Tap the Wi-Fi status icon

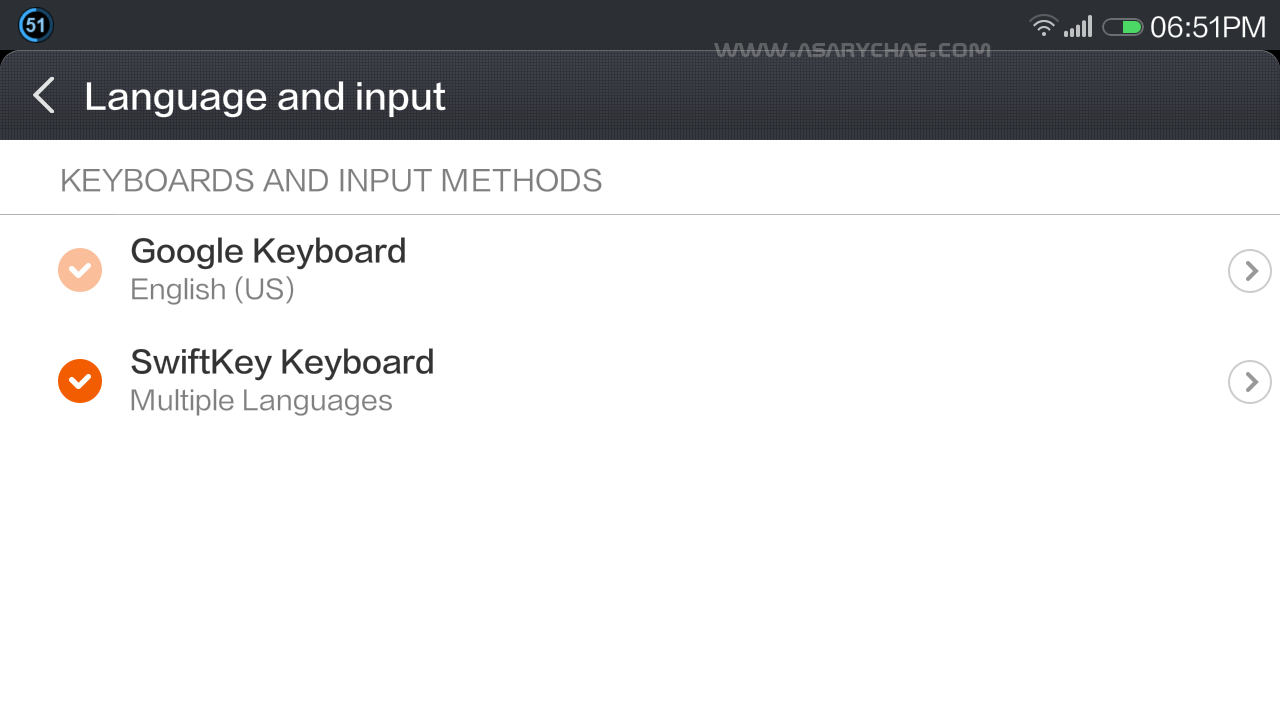point(1043,27)
